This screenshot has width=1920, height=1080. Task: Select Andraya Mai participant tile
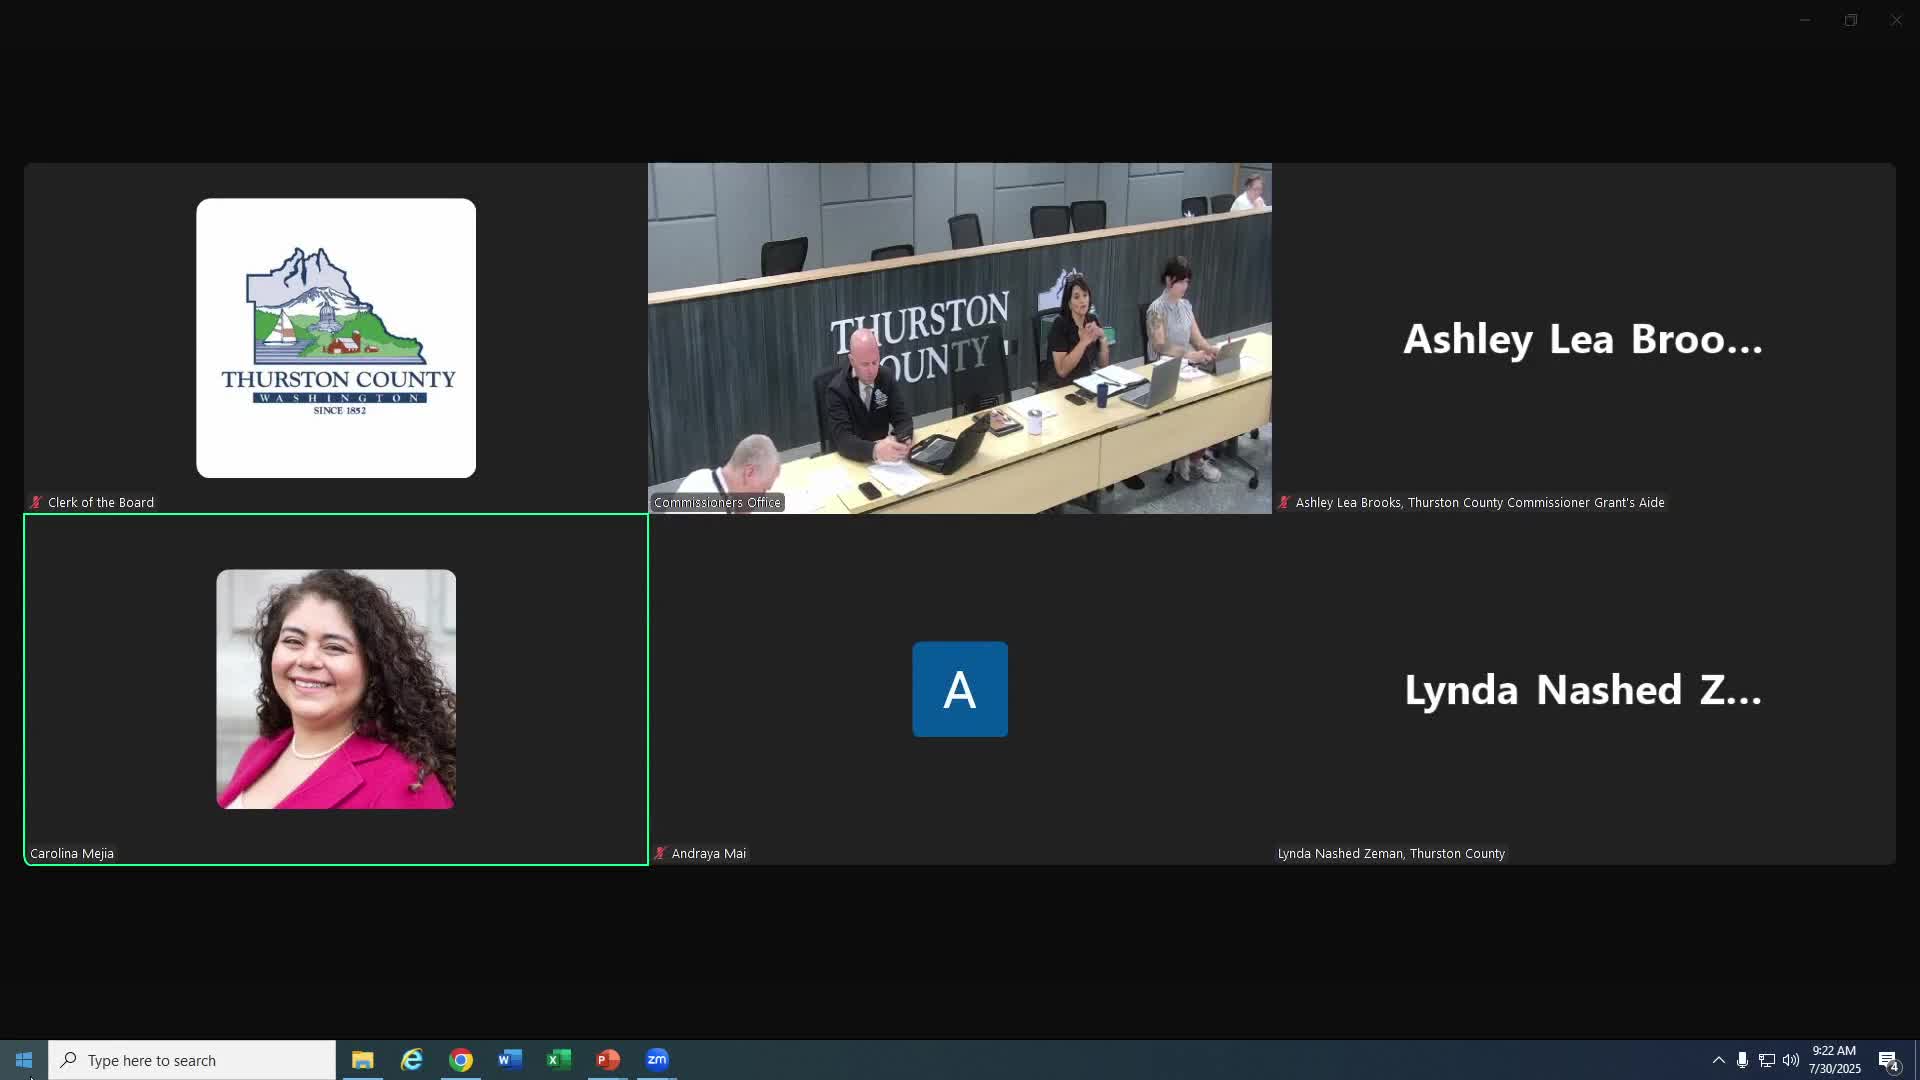(959, 689)
